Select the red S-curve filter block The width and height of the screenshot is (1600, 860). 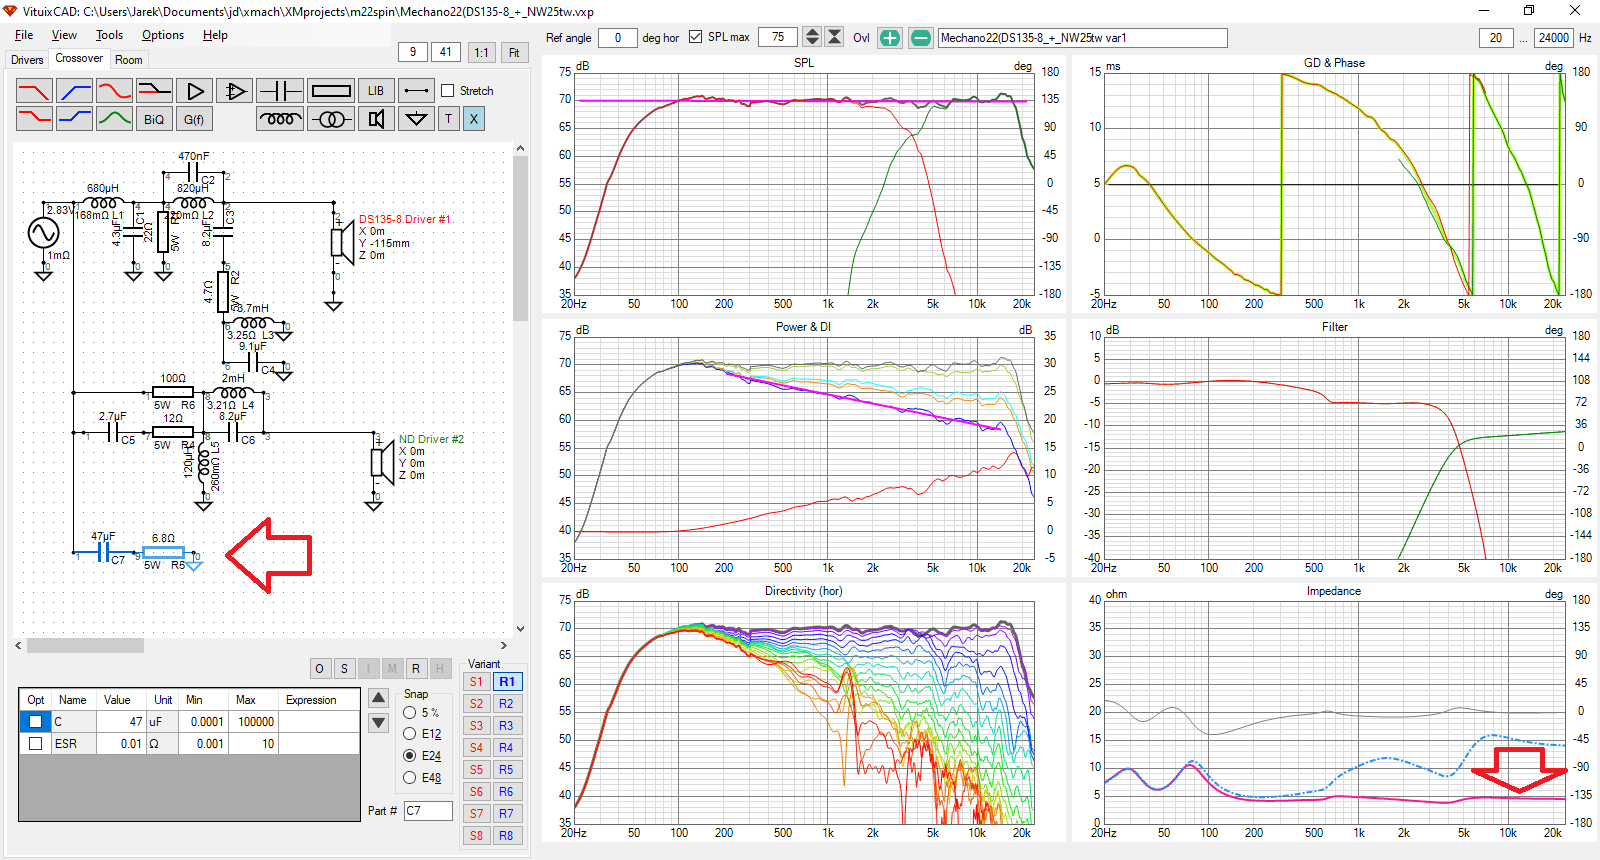click(114, 91)
